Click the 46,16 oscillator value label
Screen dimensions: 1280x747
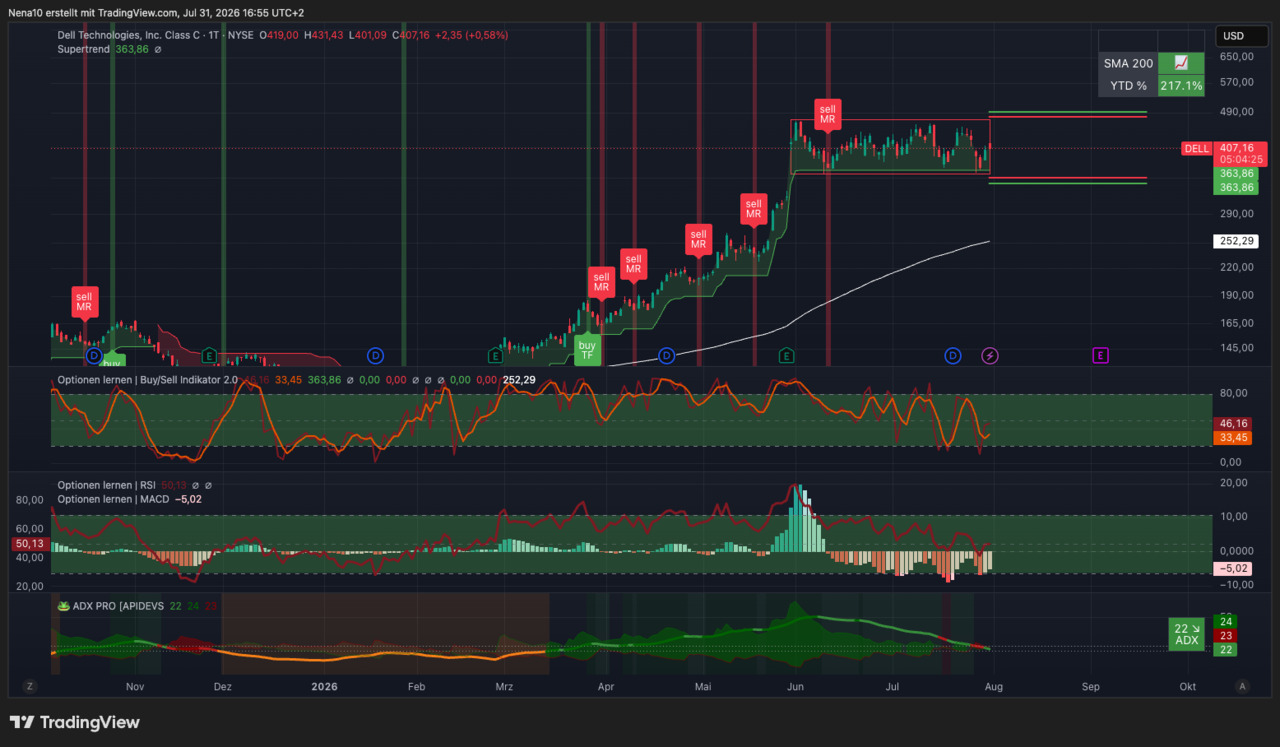coord(1234,424)
